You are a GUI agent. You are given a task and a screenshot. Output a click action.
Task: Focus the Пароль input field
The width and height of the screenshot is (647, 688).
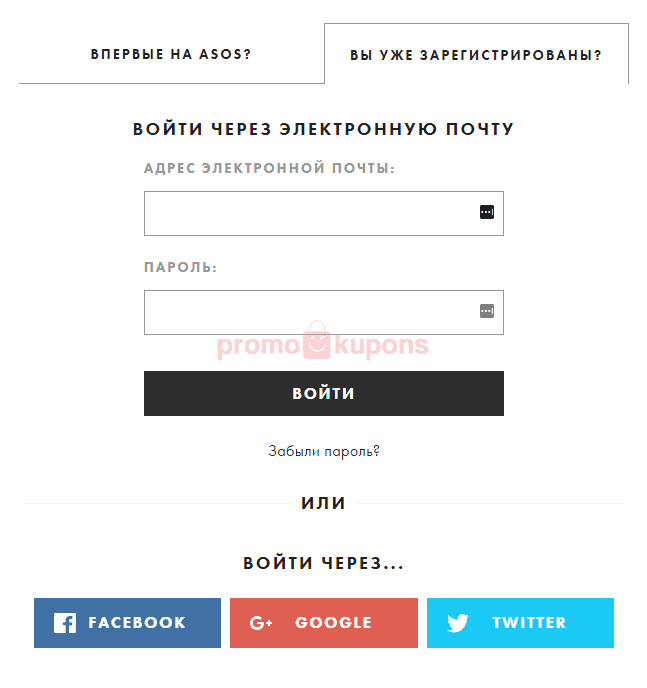coord(324,312)
